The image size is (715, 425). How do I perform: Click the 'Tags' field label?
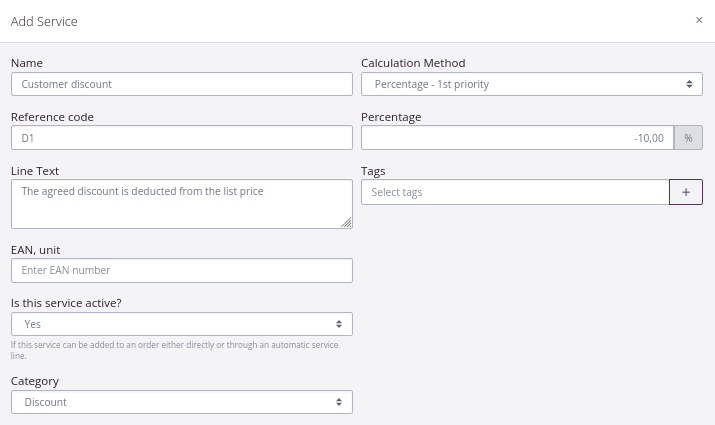point(373,171)
